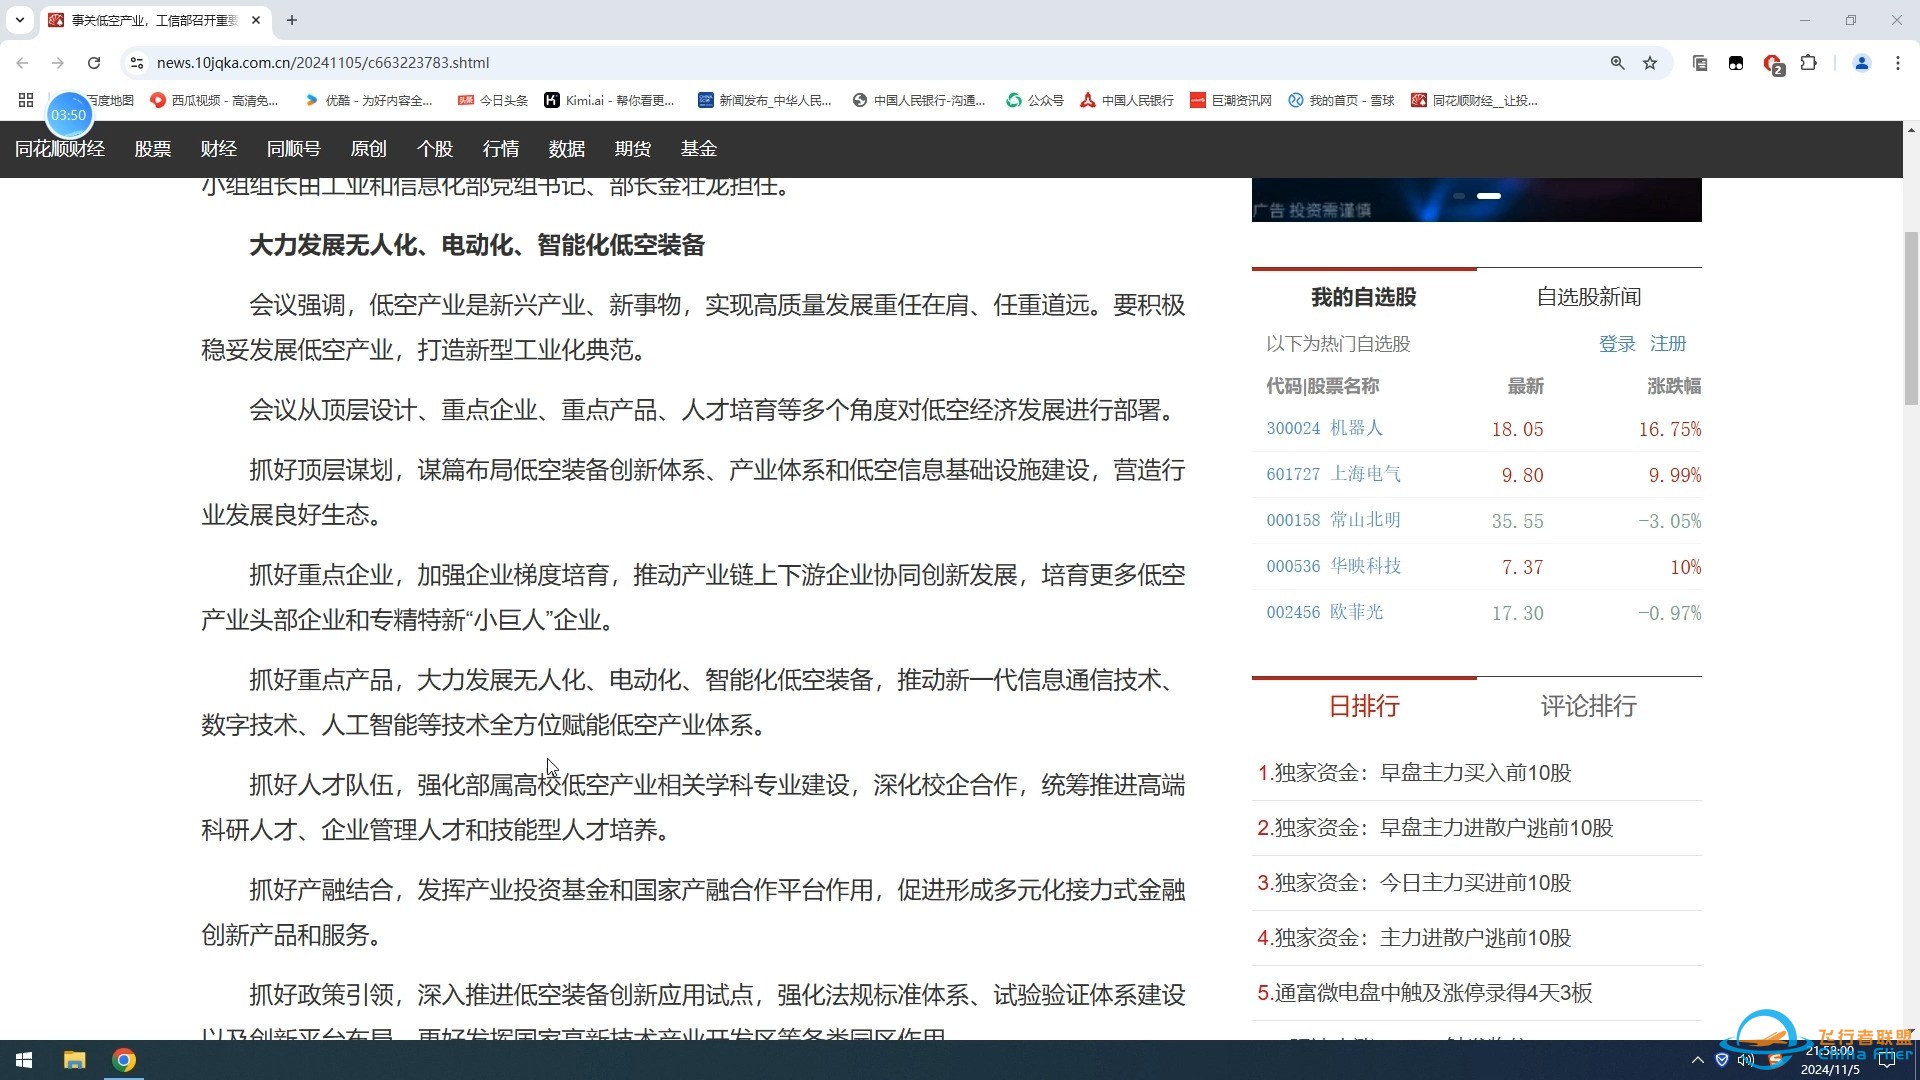Open the 中国人民银行-沟通 bookmark
The height and width of the screenshot is (1080, 1920).
918,100
